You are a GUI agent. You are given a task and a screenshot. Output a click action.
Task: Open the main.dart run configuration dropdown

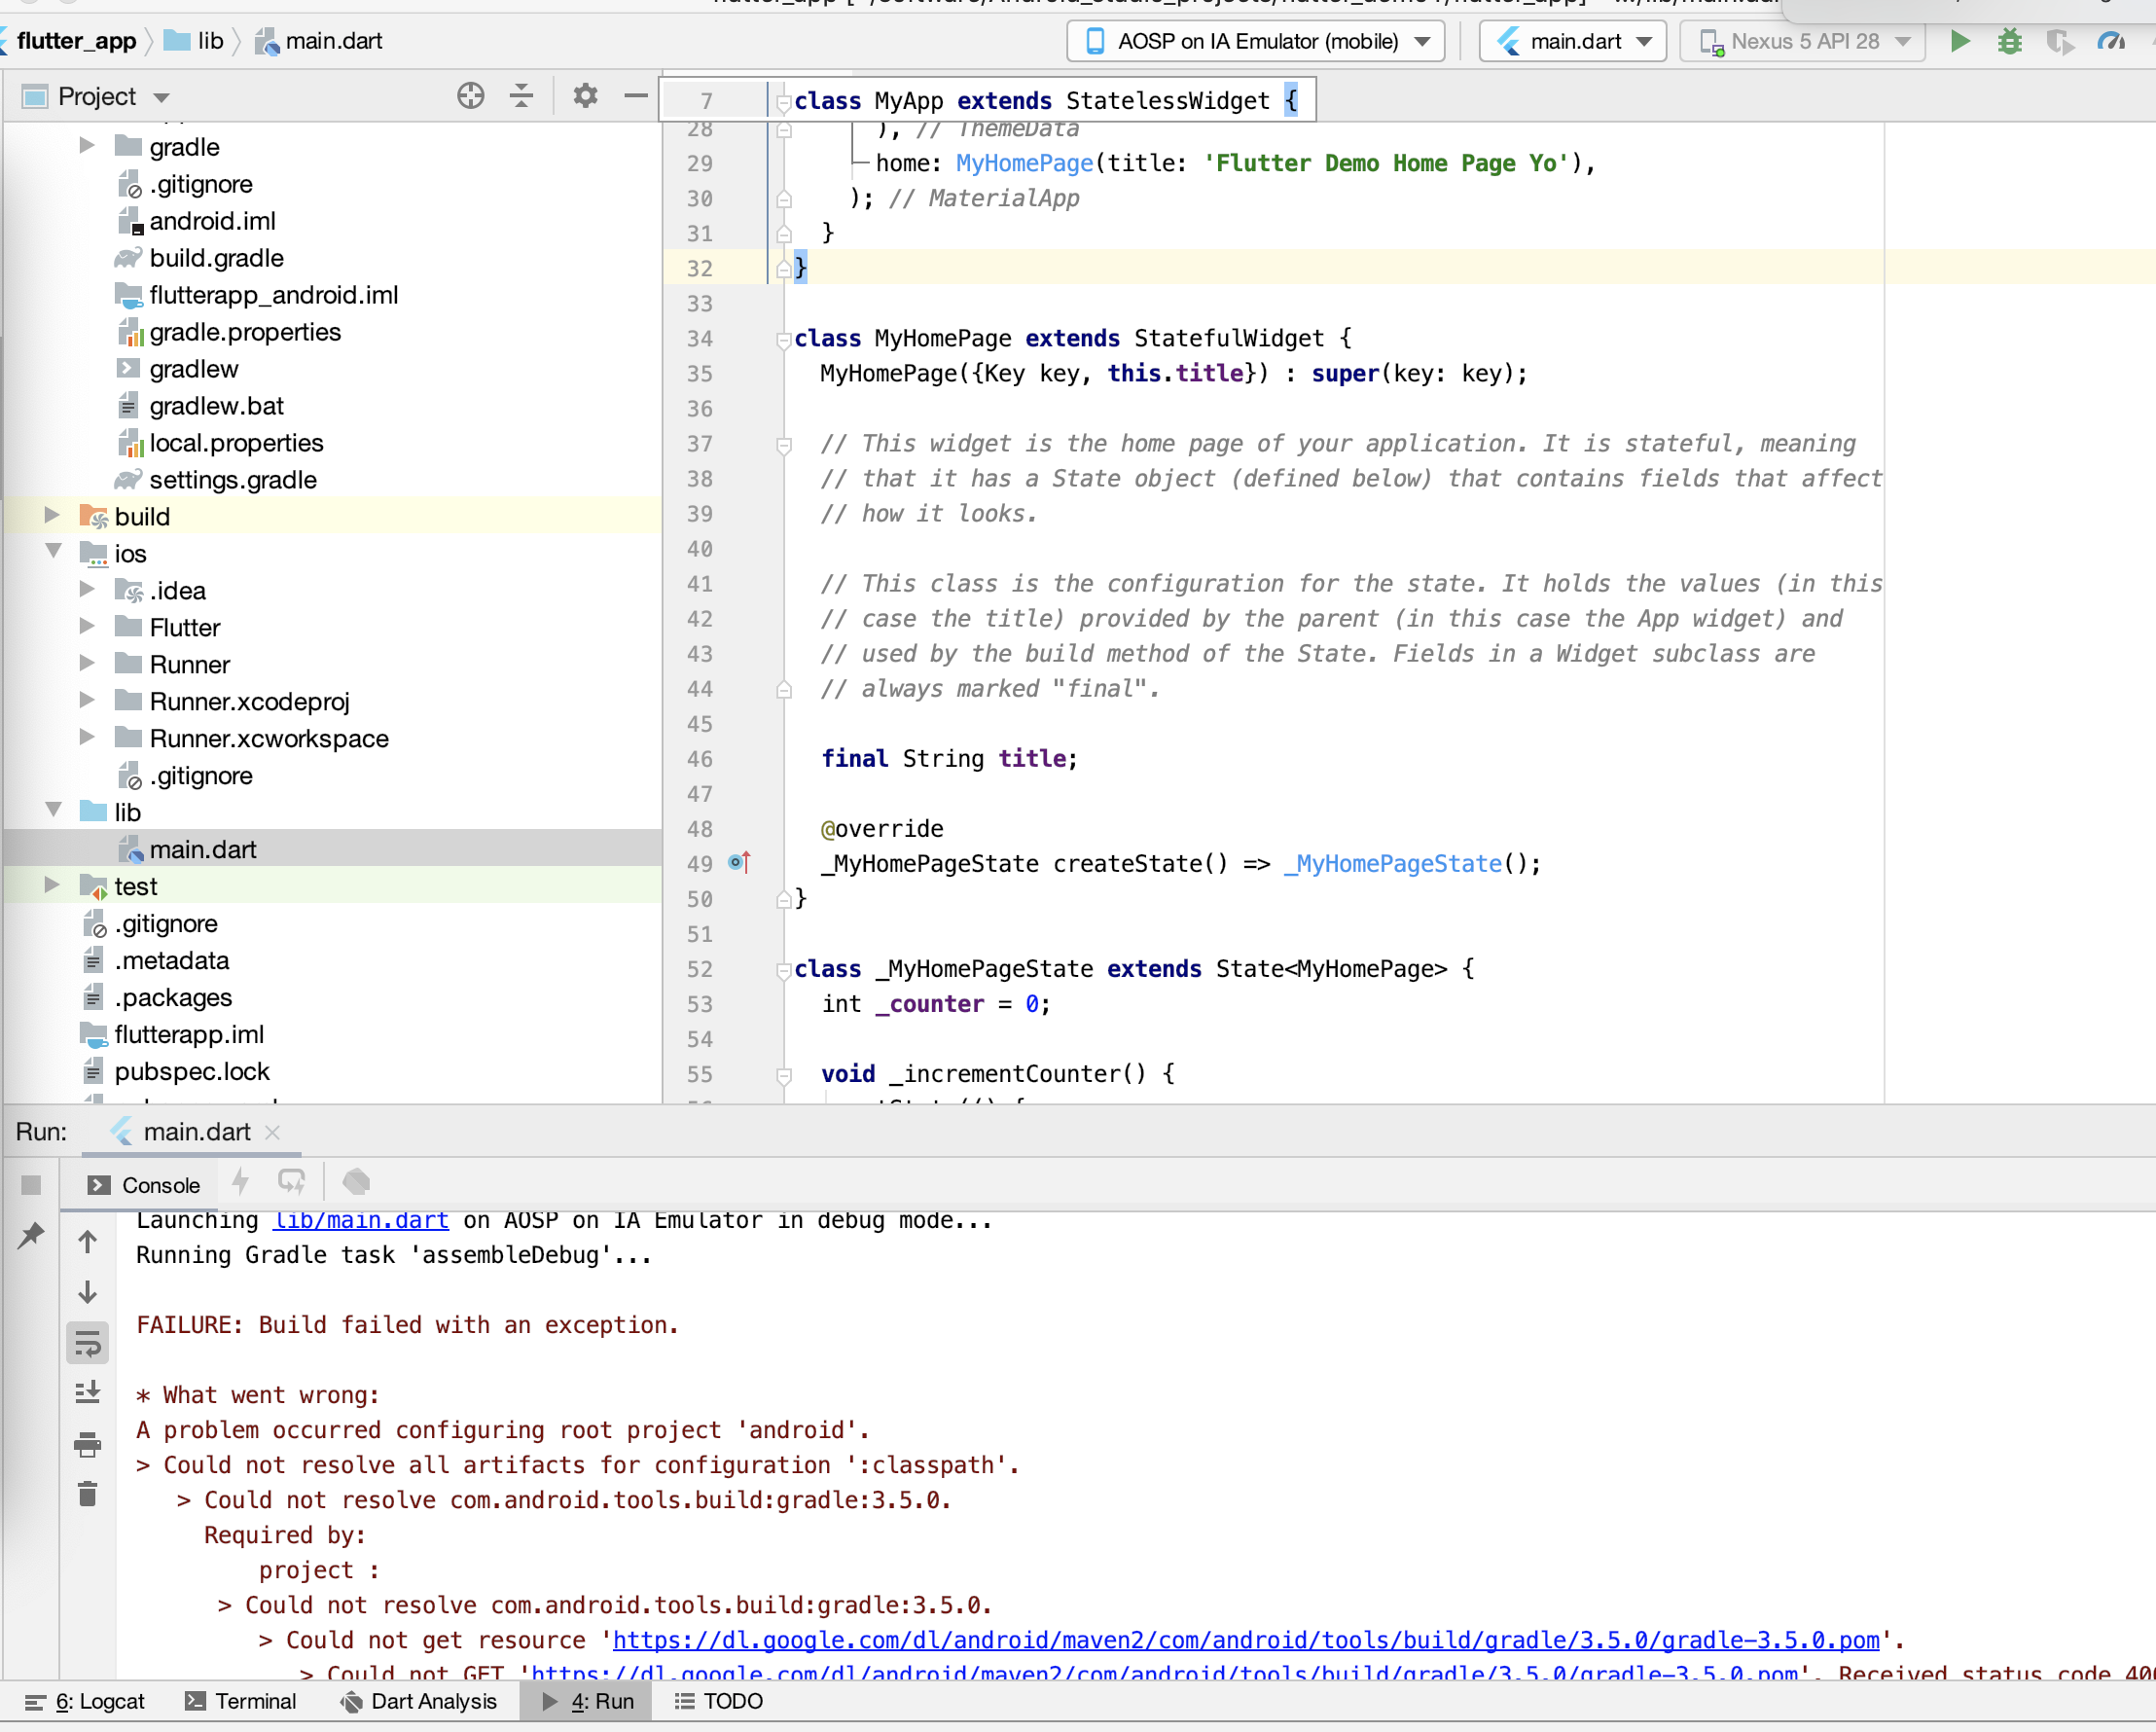pos(1572,41)
